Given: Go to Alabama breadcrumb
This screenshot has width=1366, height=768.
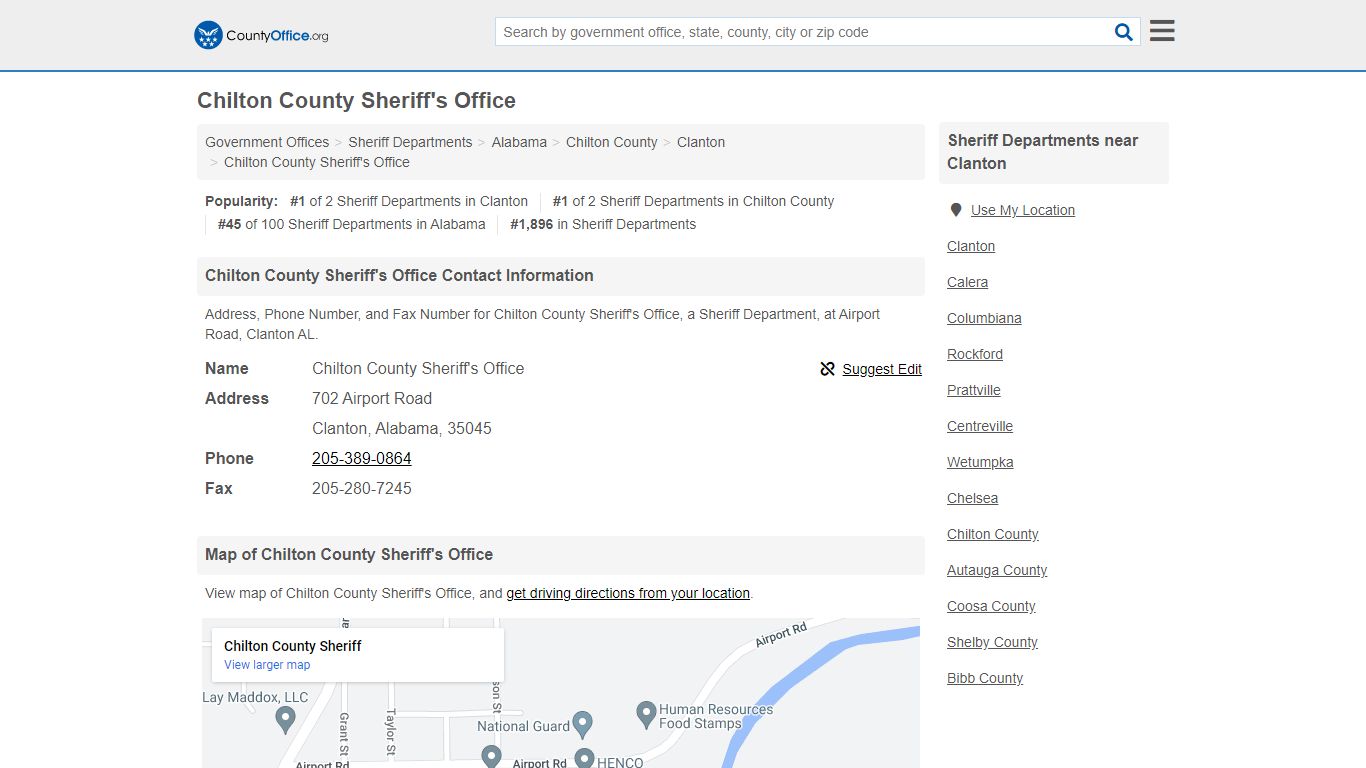Looking at the screenshot, I should [519, 142].
